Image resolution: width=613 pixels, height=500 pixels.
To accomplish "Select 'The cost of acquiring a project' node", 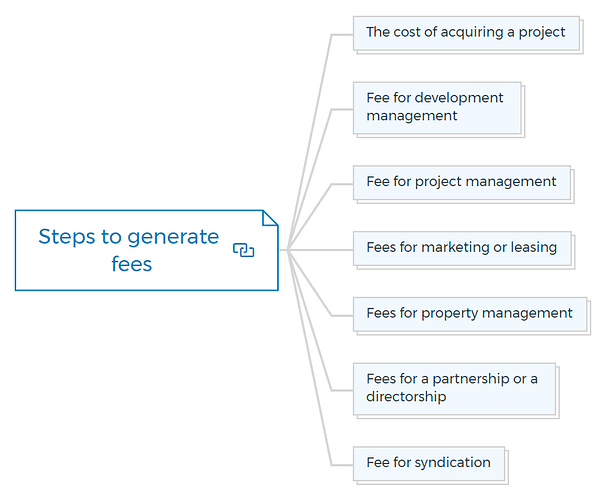I will 466,33.
